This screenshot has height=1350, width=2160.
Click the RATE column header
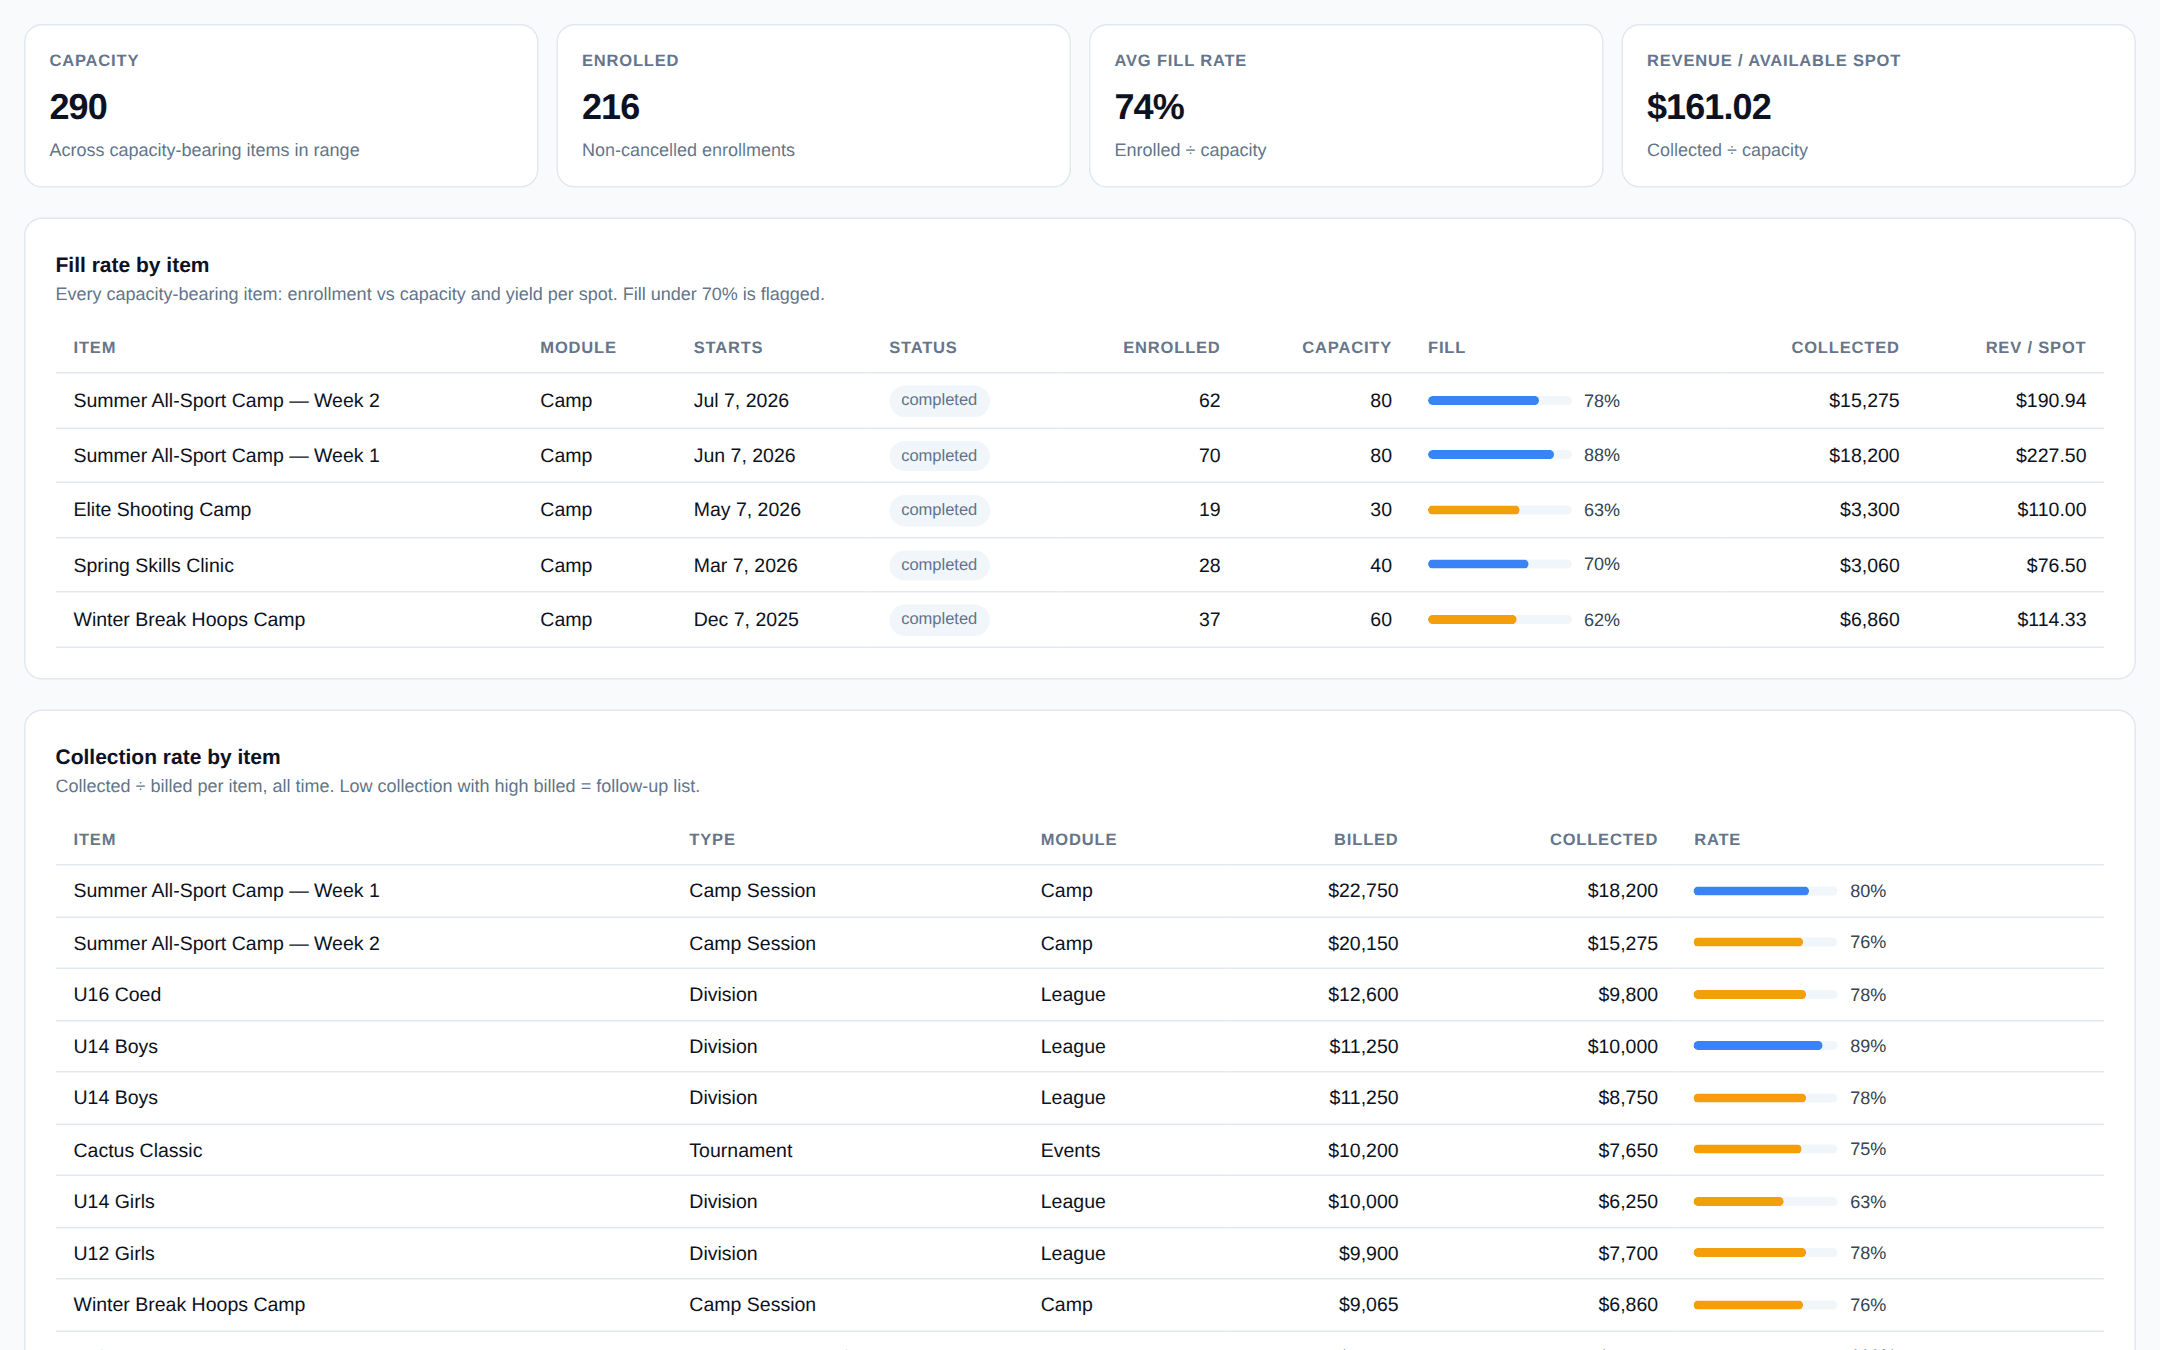[1717, 839]
